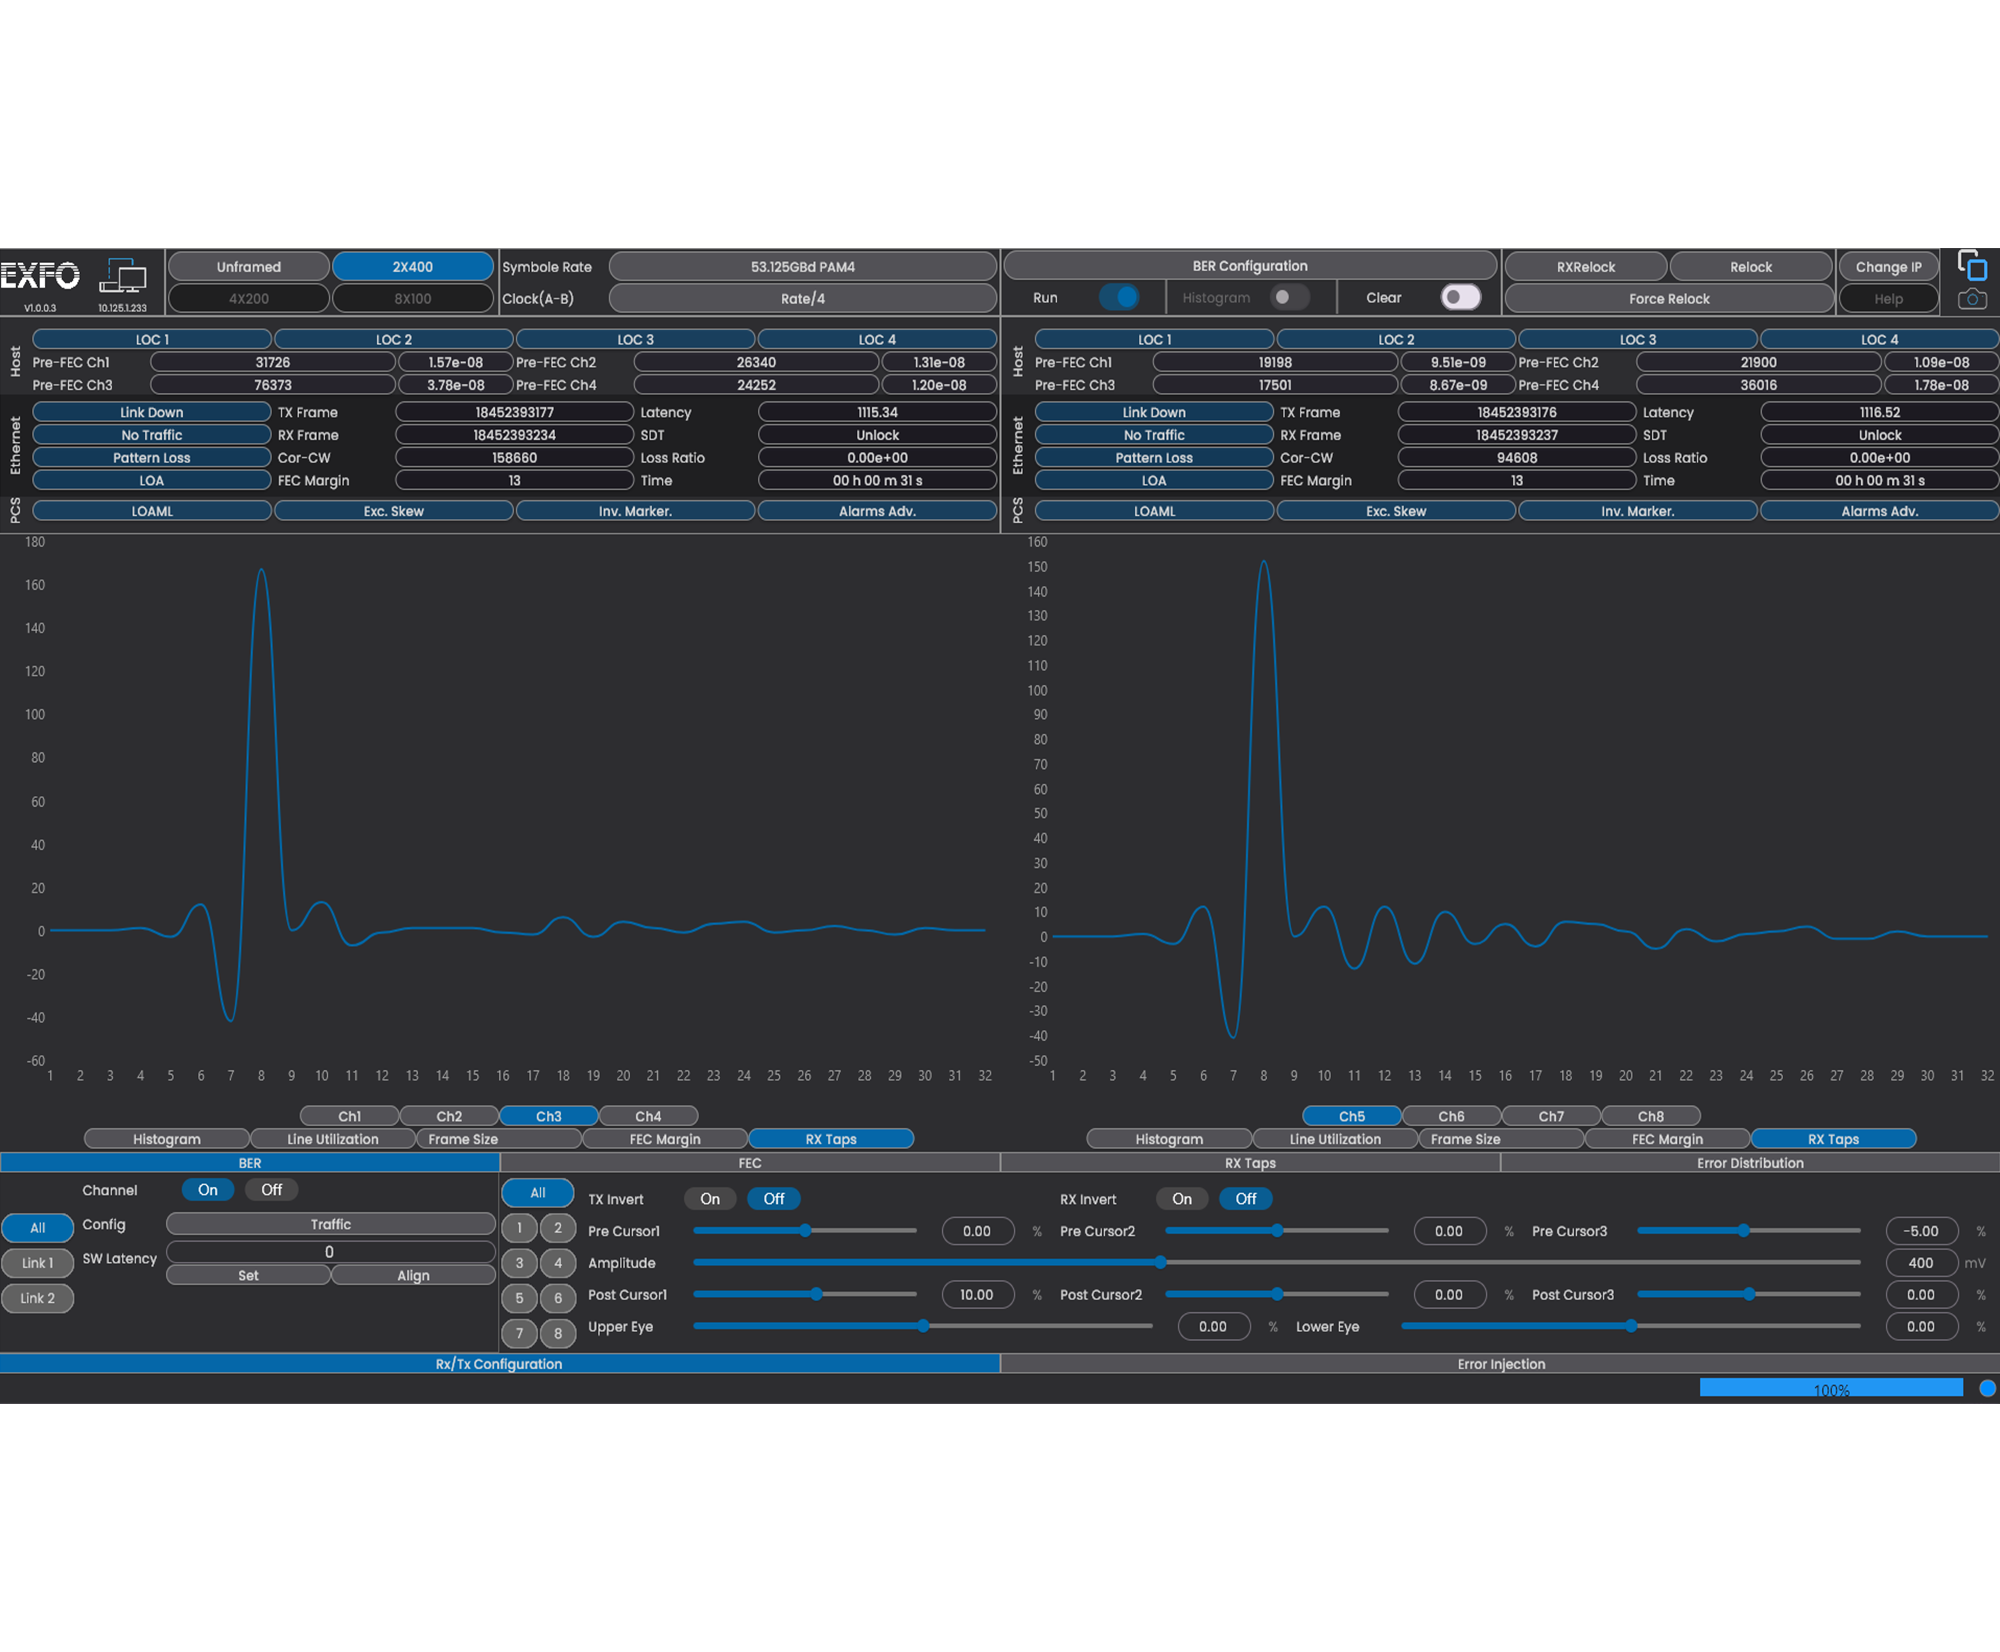2000x1652 pixels.
Task: Click the camera screenshot icon
Action: tap(1971, 299)
